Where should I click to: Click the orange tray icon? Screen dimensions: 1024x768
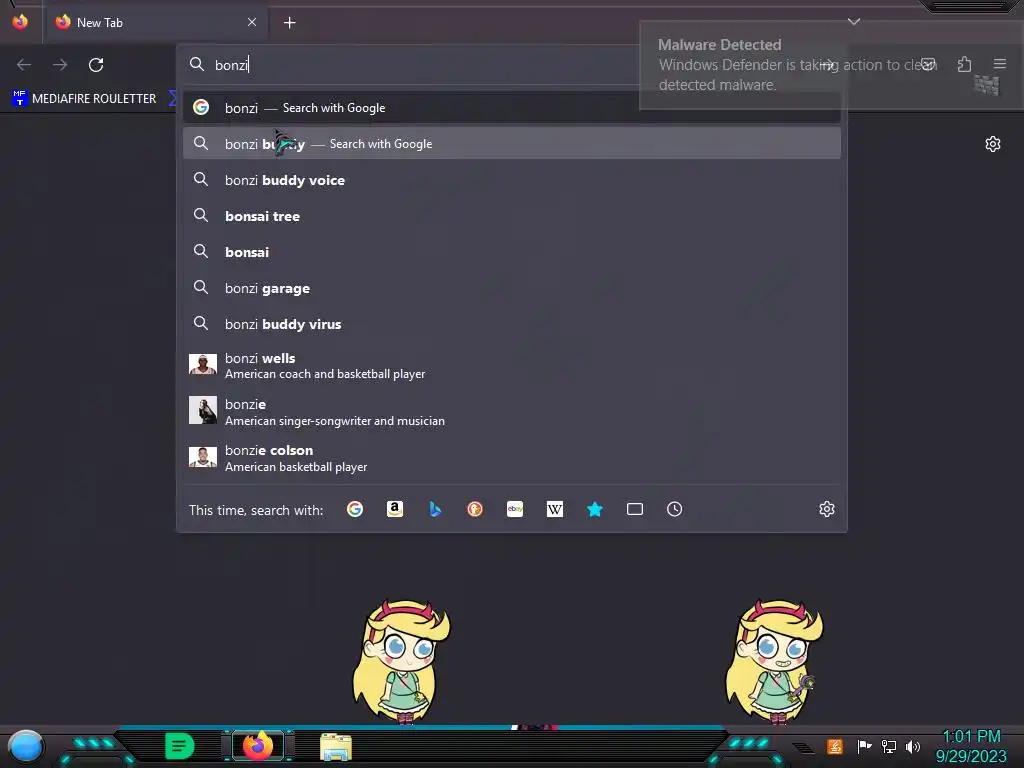click(835, 746)
